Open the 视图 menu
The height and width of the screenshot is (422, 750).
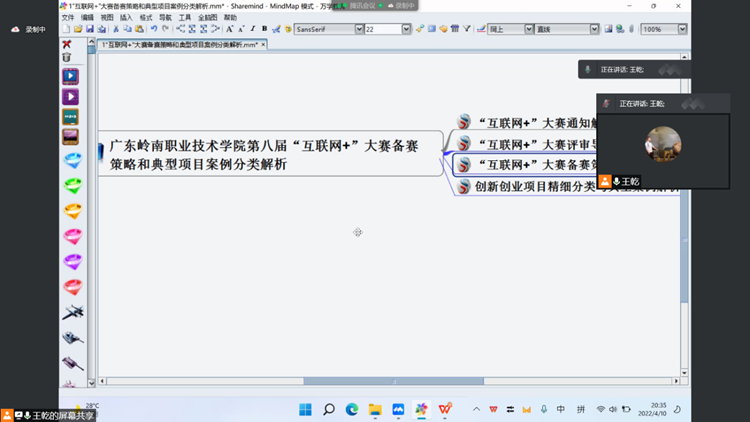coord(107,18)
